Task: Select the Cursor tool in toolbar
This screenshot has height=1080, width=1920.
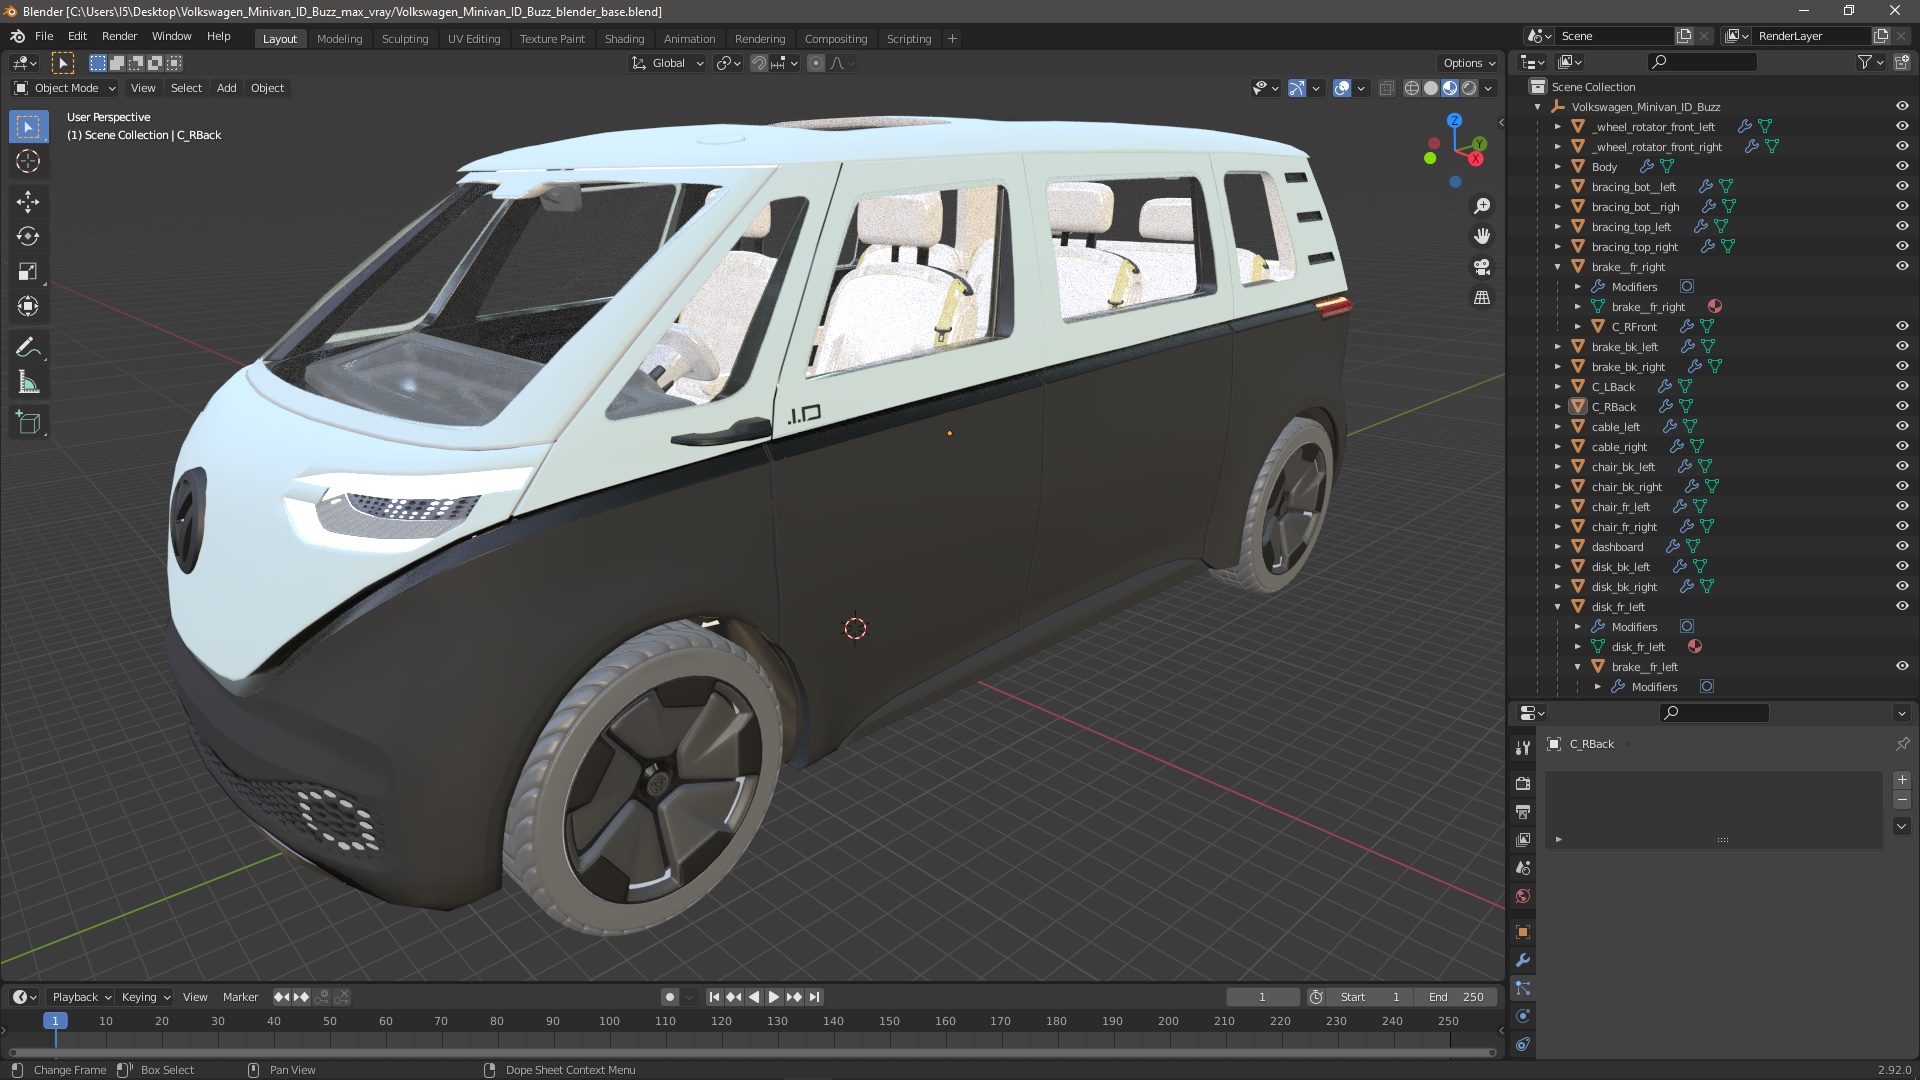Action: [28, 161]
